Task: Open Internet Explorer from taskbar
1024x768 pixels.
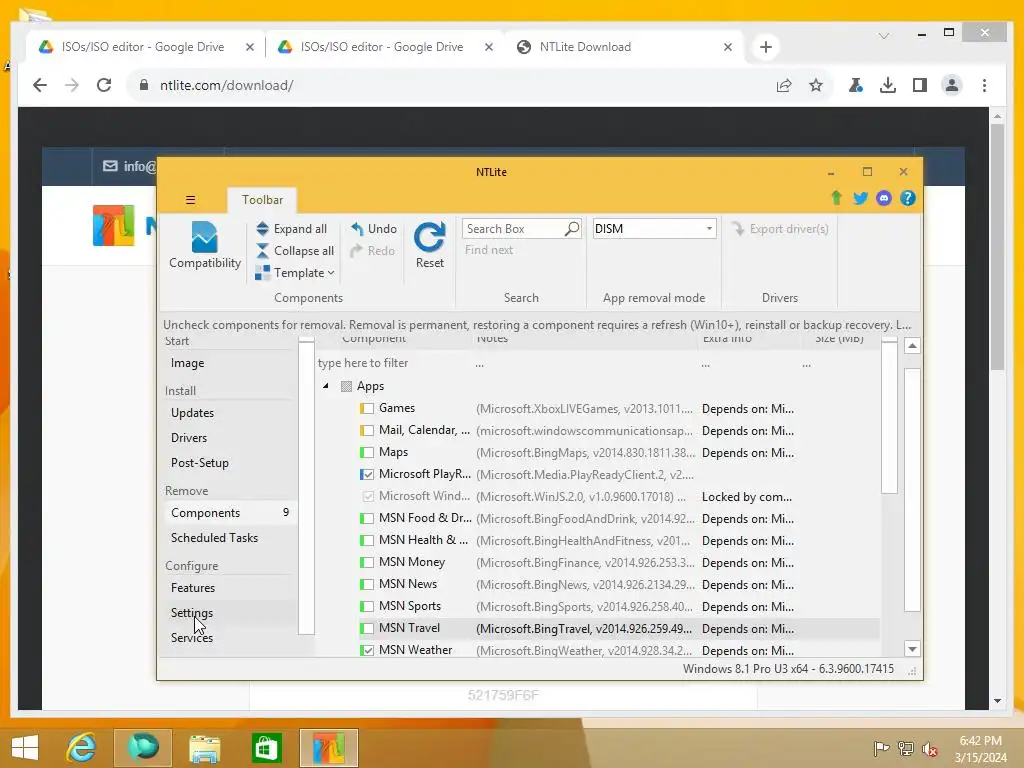Action: pos(82,748)
